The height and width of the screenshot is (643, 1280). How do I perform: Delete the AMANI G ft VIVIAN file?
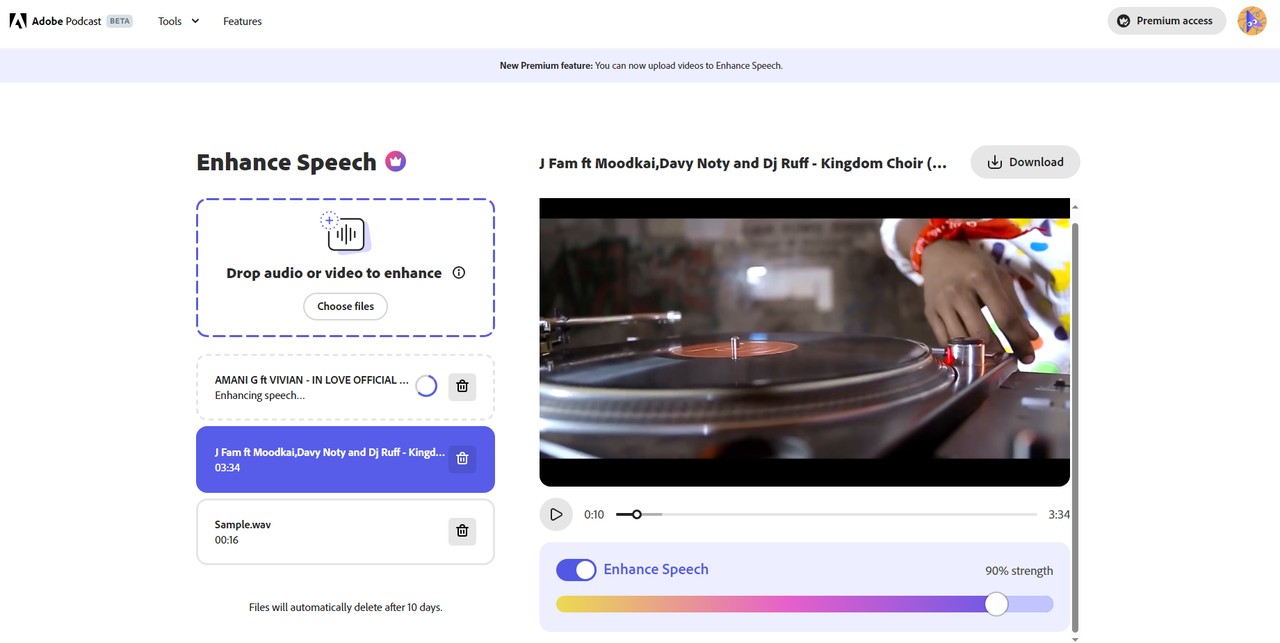click(x=462, y=386)
